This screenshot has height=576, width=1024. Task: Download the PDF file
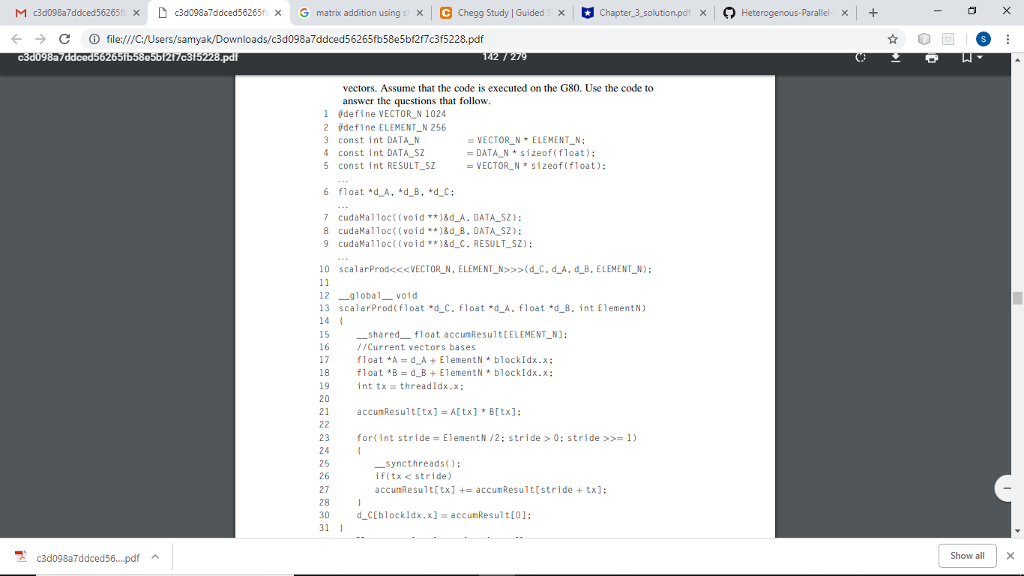[895, 57]
